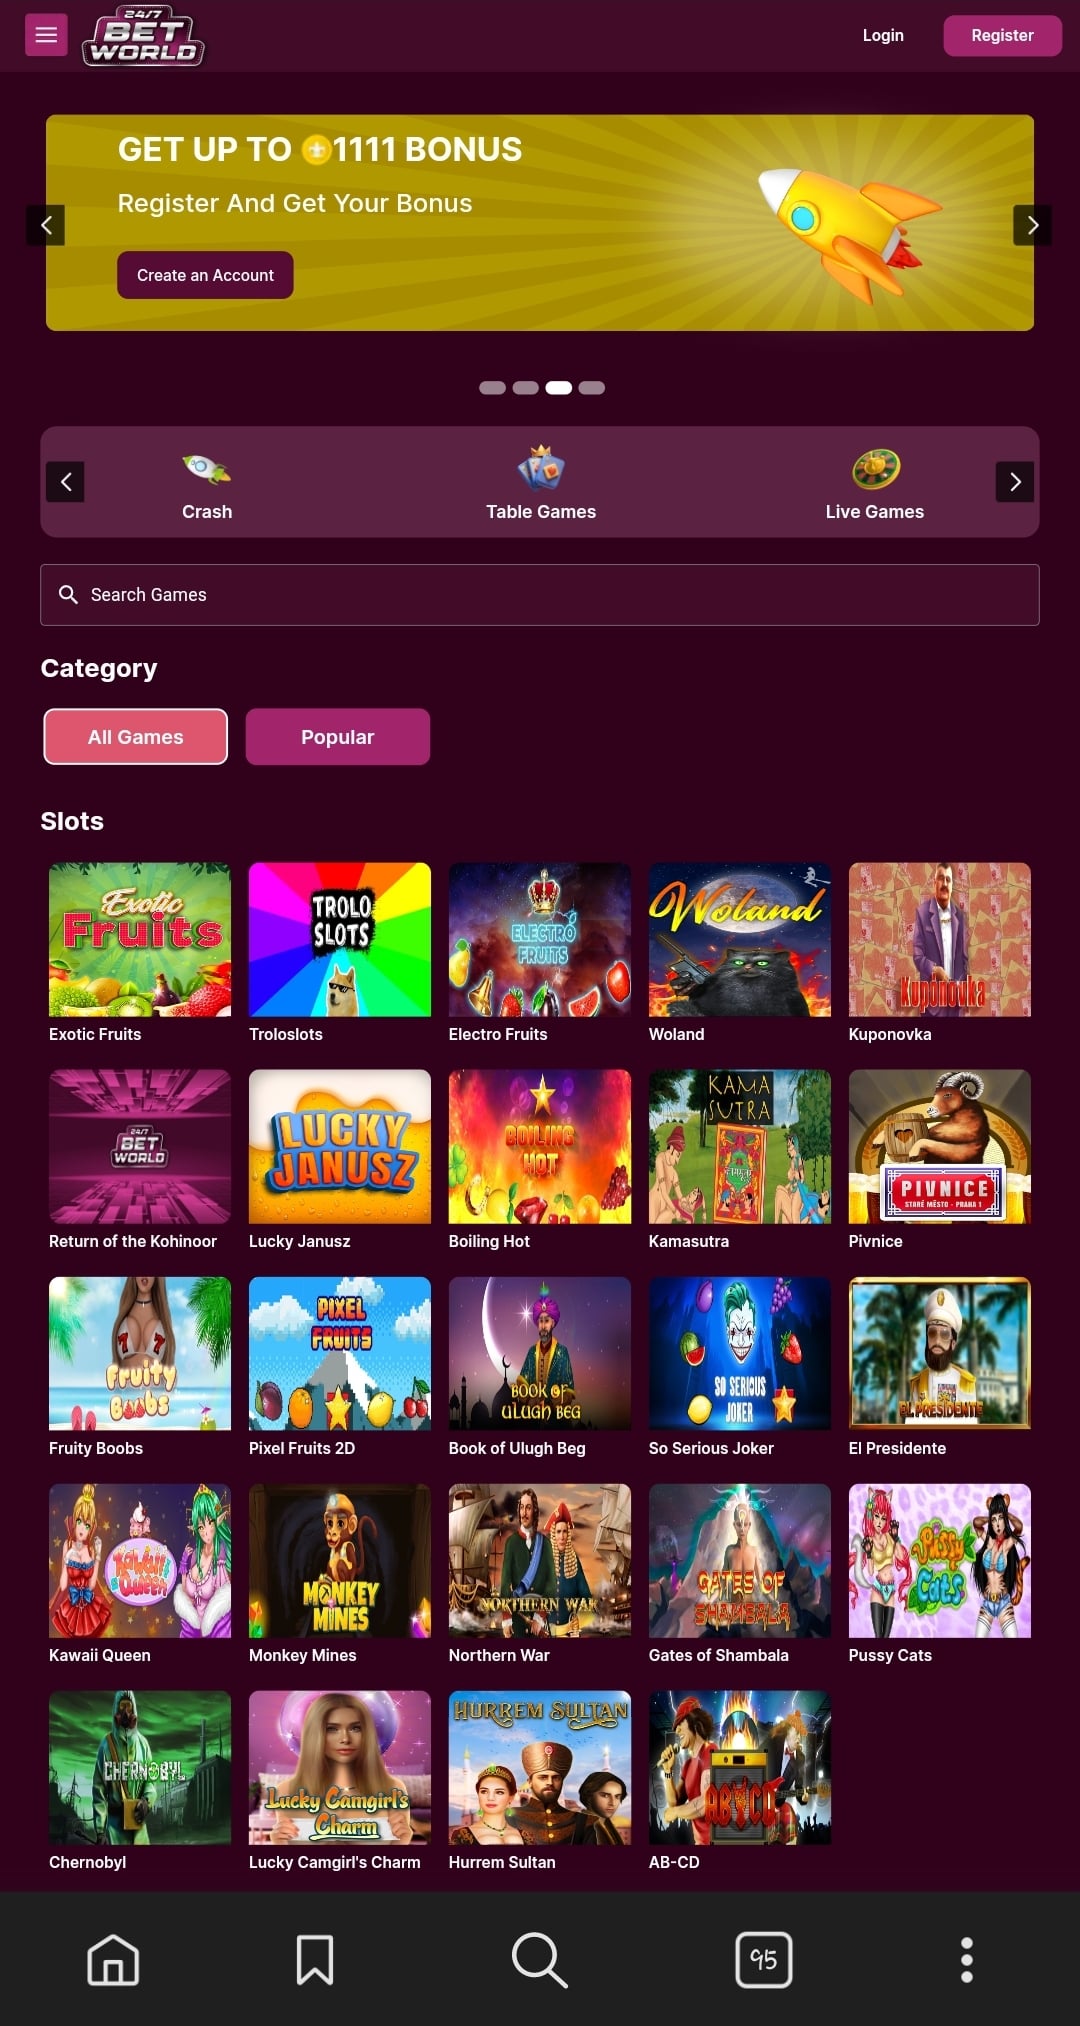The width and height of the screenshot is (1080, 2026).
Task: Open the browser three-dot menu
Action: (x=967, y=1959)
